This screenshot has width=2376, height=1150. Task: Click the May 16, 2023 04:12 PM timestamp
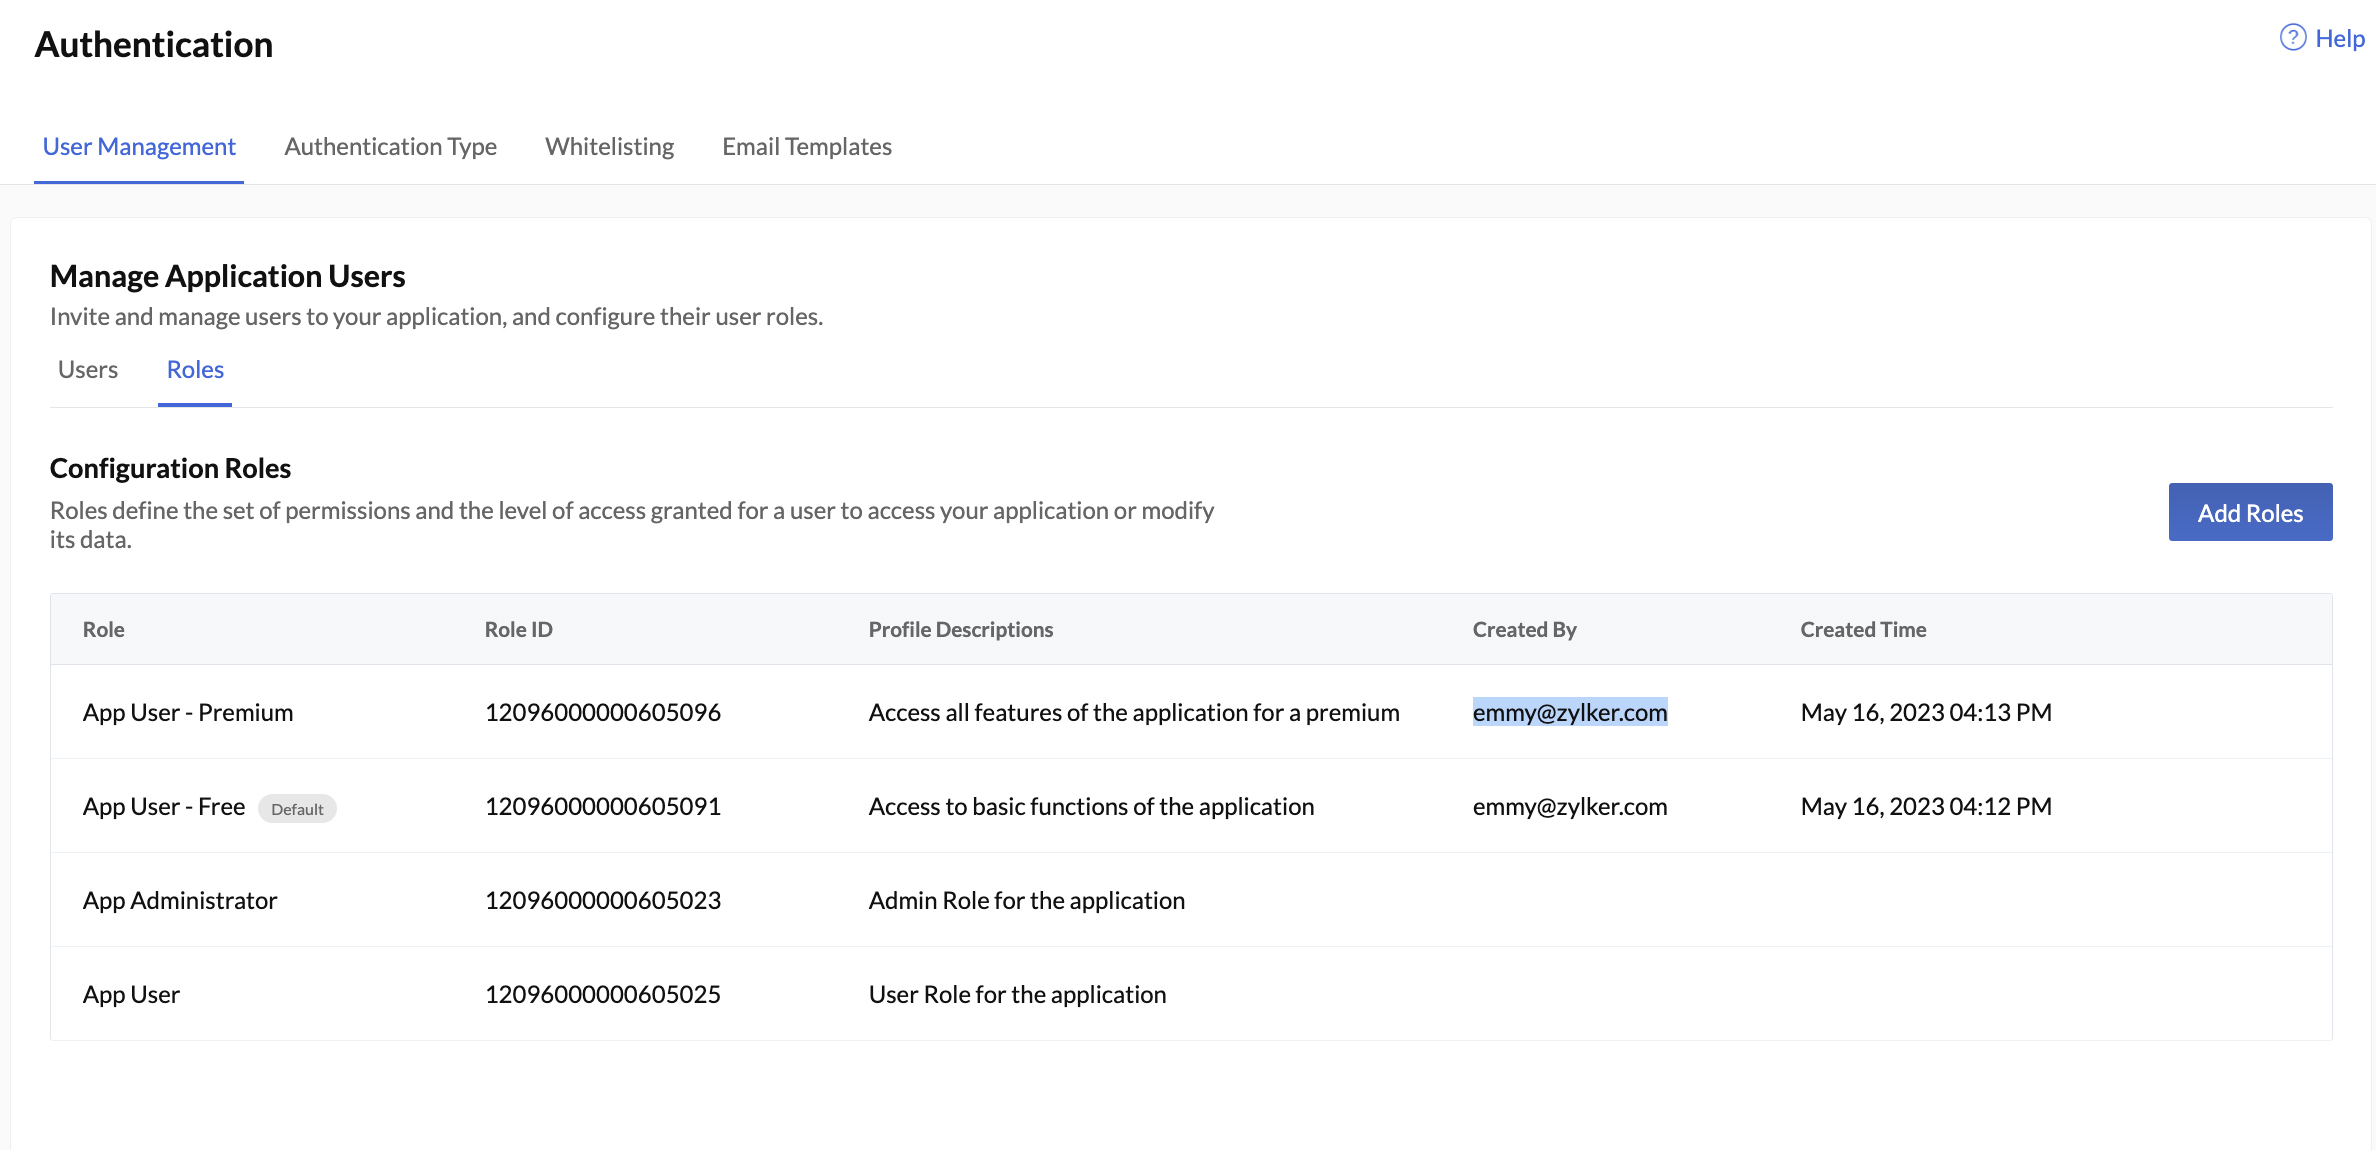point(1926,807)
